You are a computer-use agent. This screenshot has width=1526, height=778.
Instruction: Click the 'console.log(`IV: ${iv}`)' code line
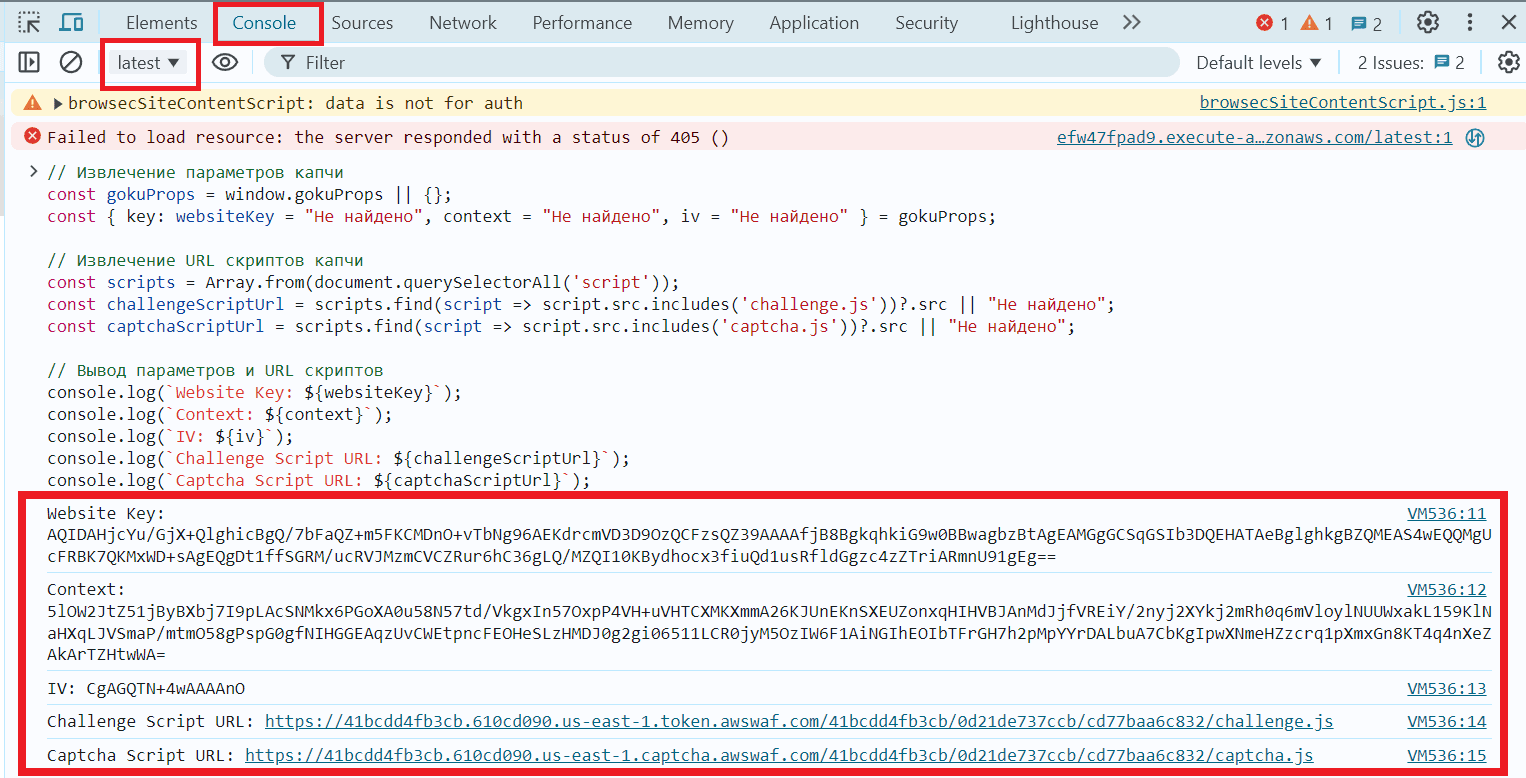(x=171, y=436)
